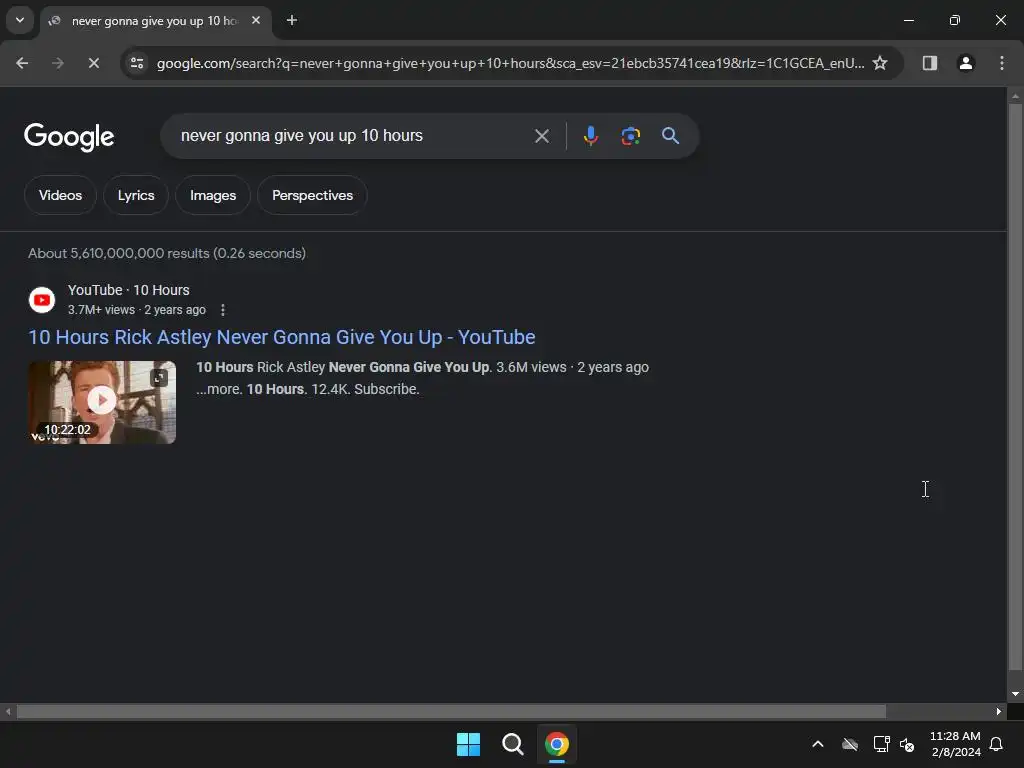Image resolution: width=1024 pixels, height=768 pixels.
Task: Open the Chrome profile menu
Action: point(965,63)
